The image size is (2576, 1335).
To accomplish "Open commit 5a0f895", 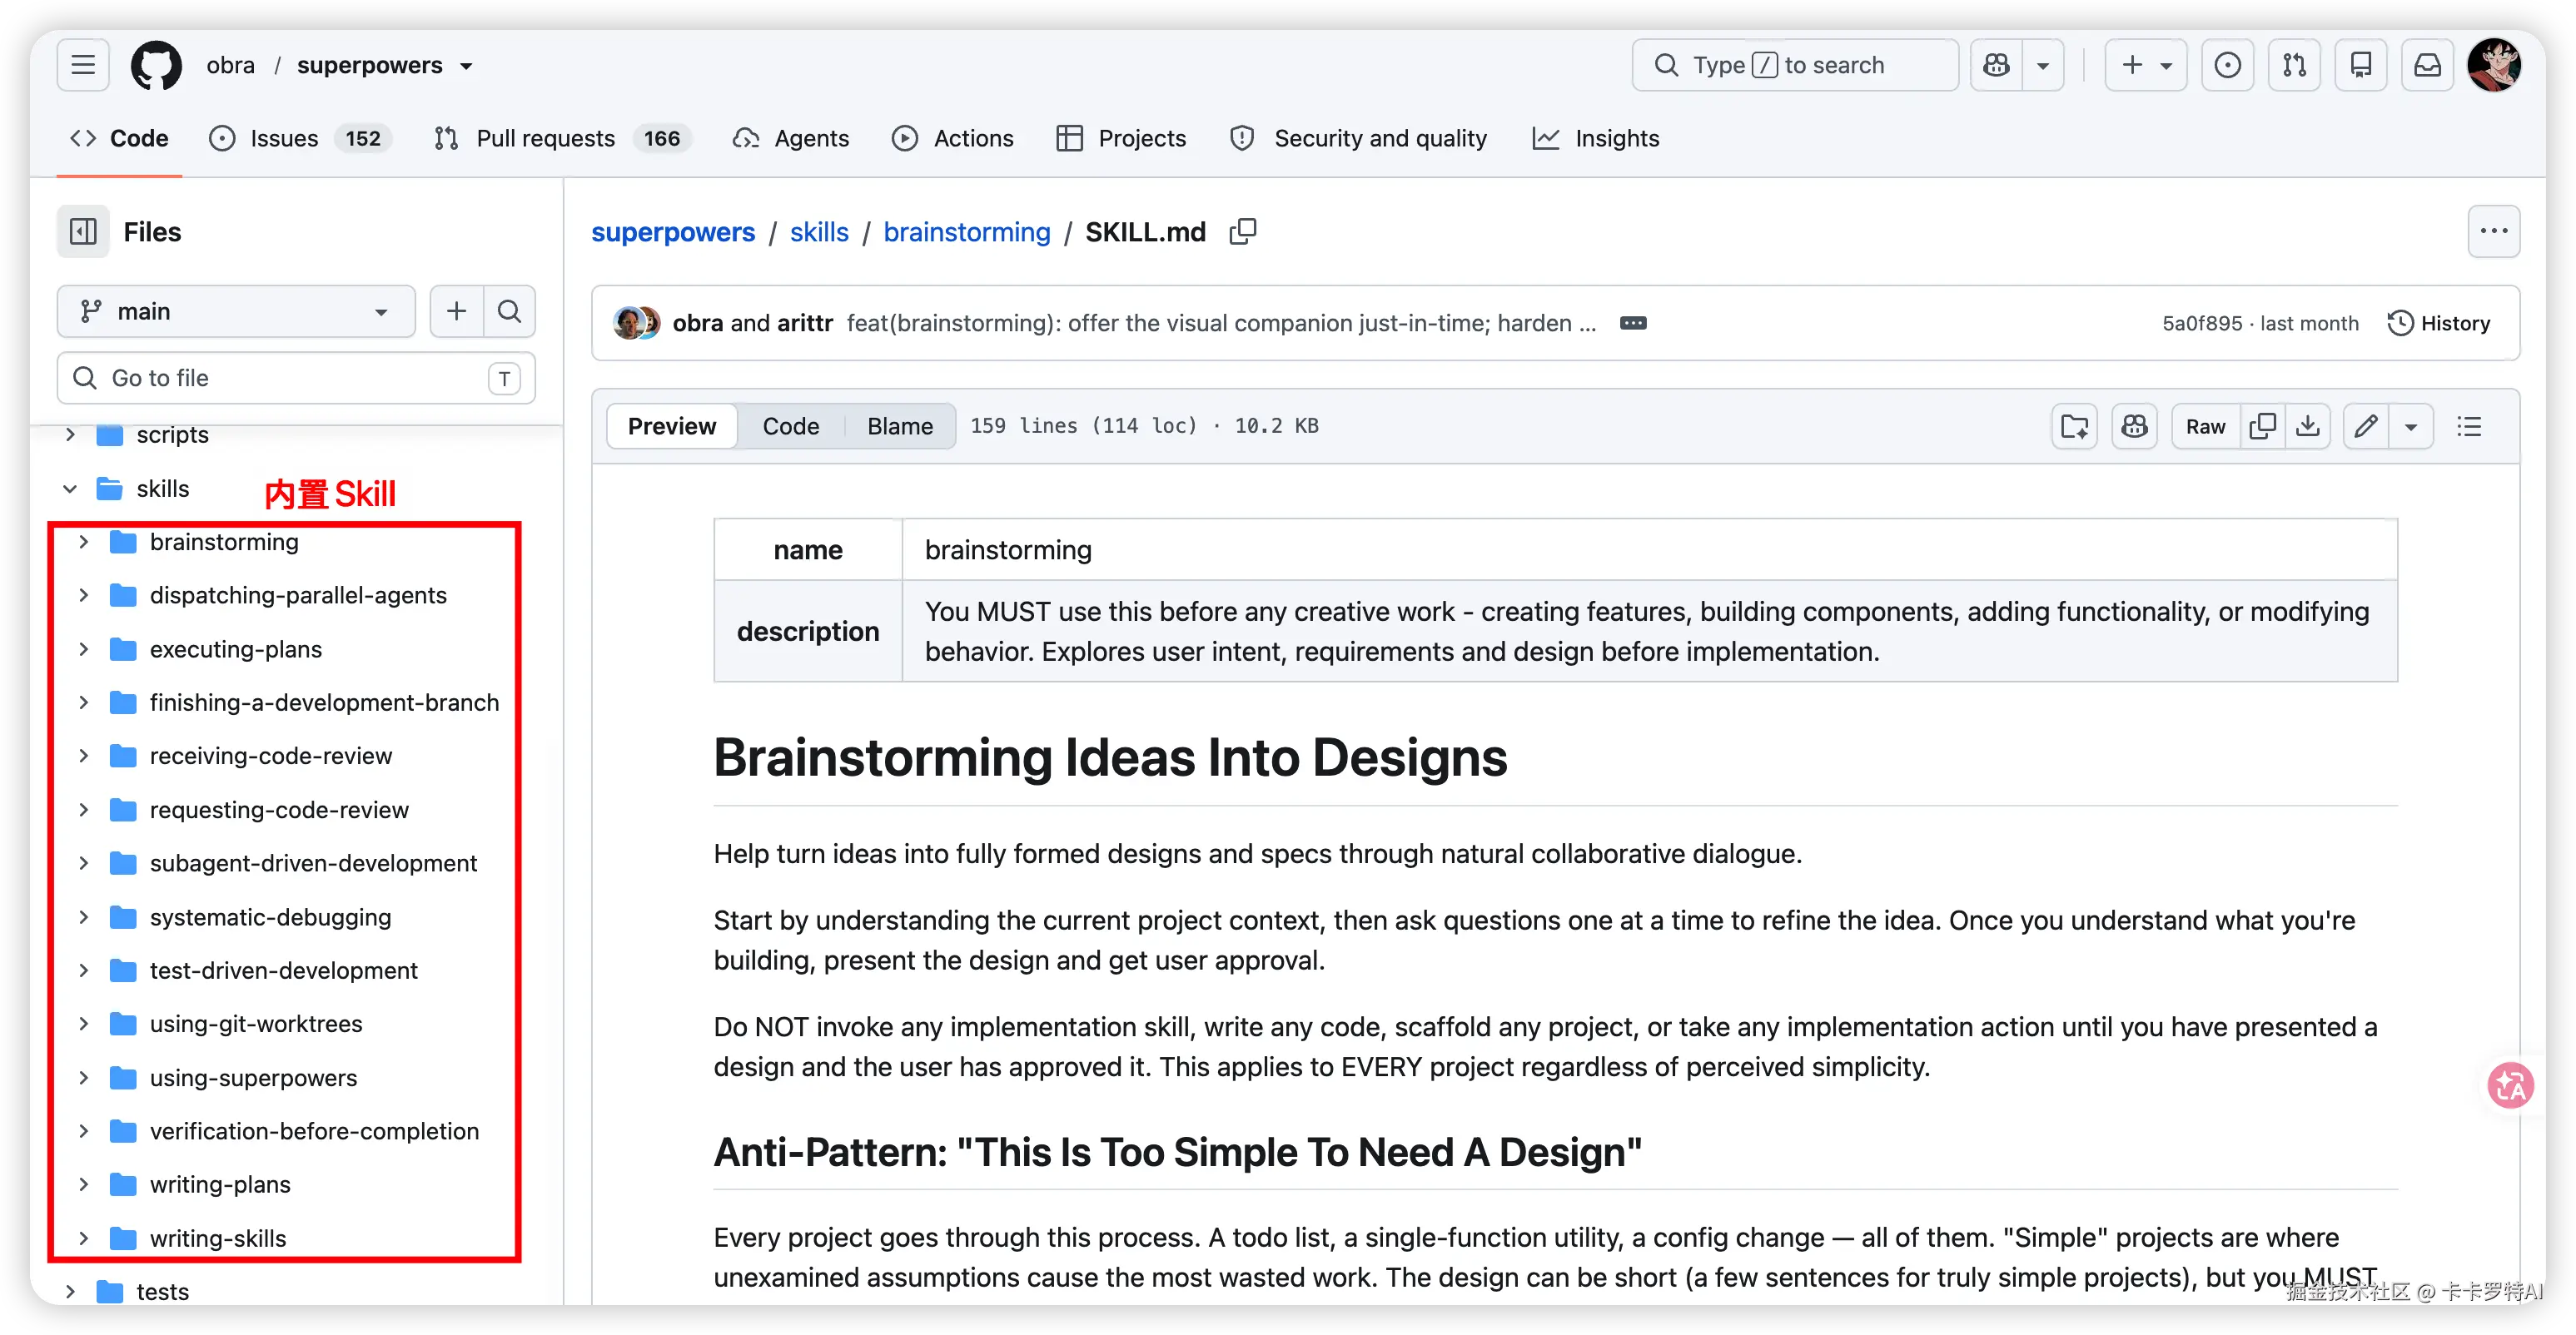I will [2202, 323].
